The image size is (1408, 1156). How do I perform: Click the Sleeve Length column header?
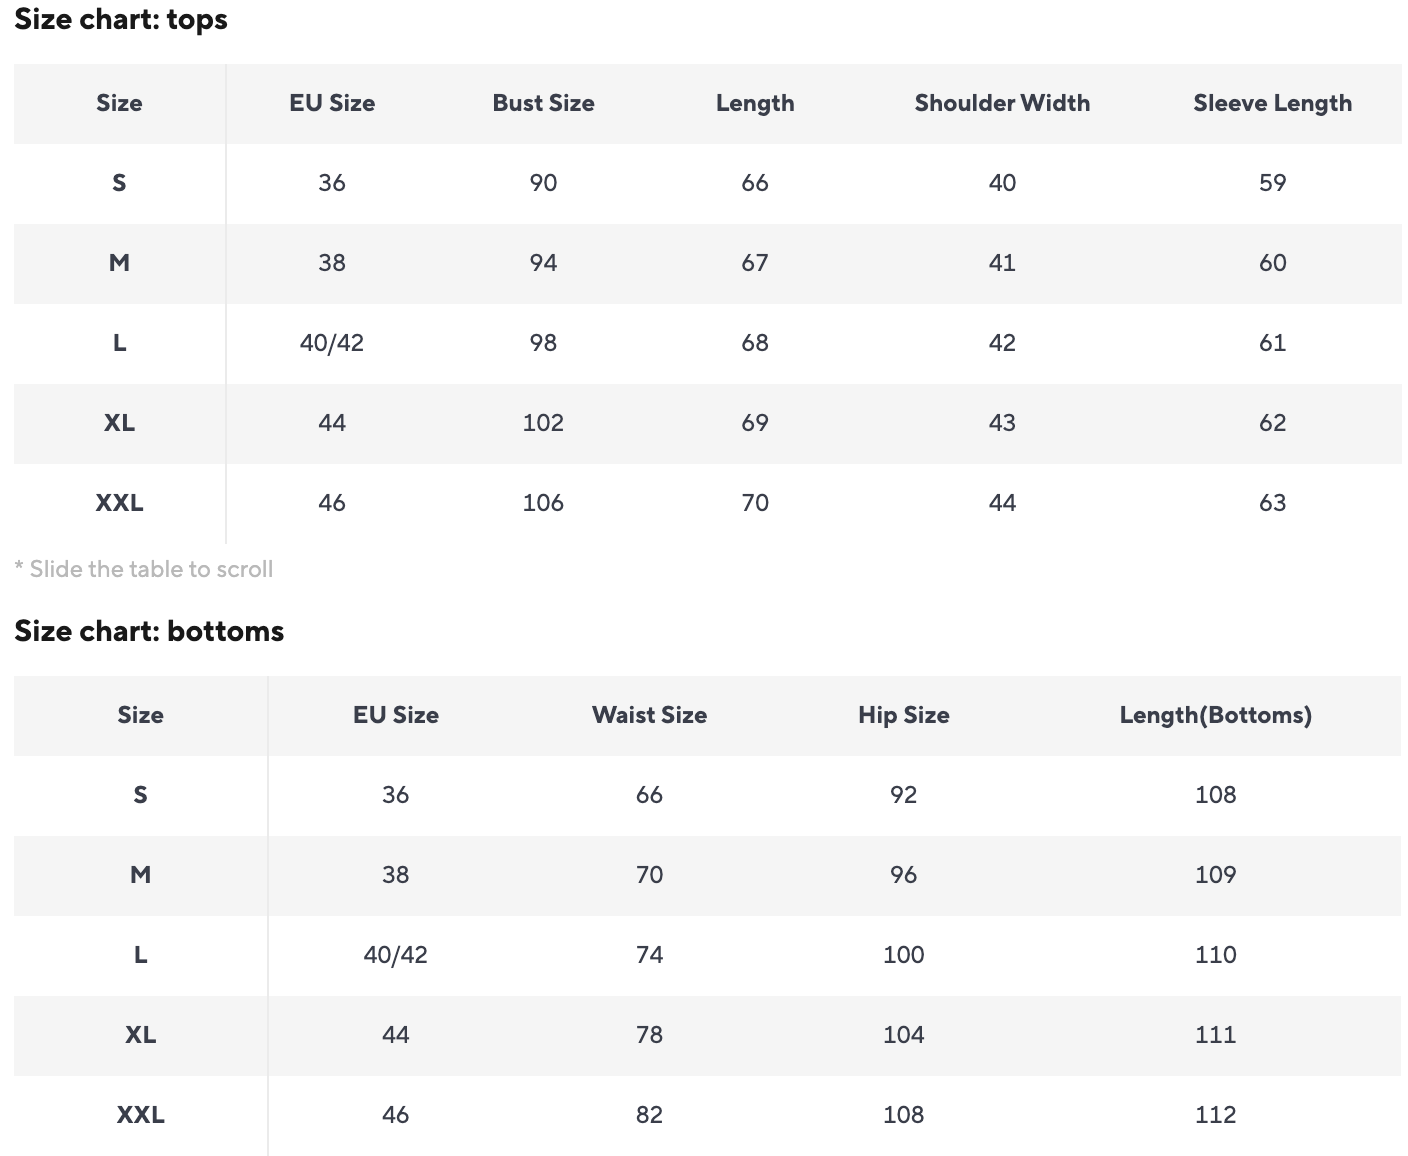(x=1272, y=103)
